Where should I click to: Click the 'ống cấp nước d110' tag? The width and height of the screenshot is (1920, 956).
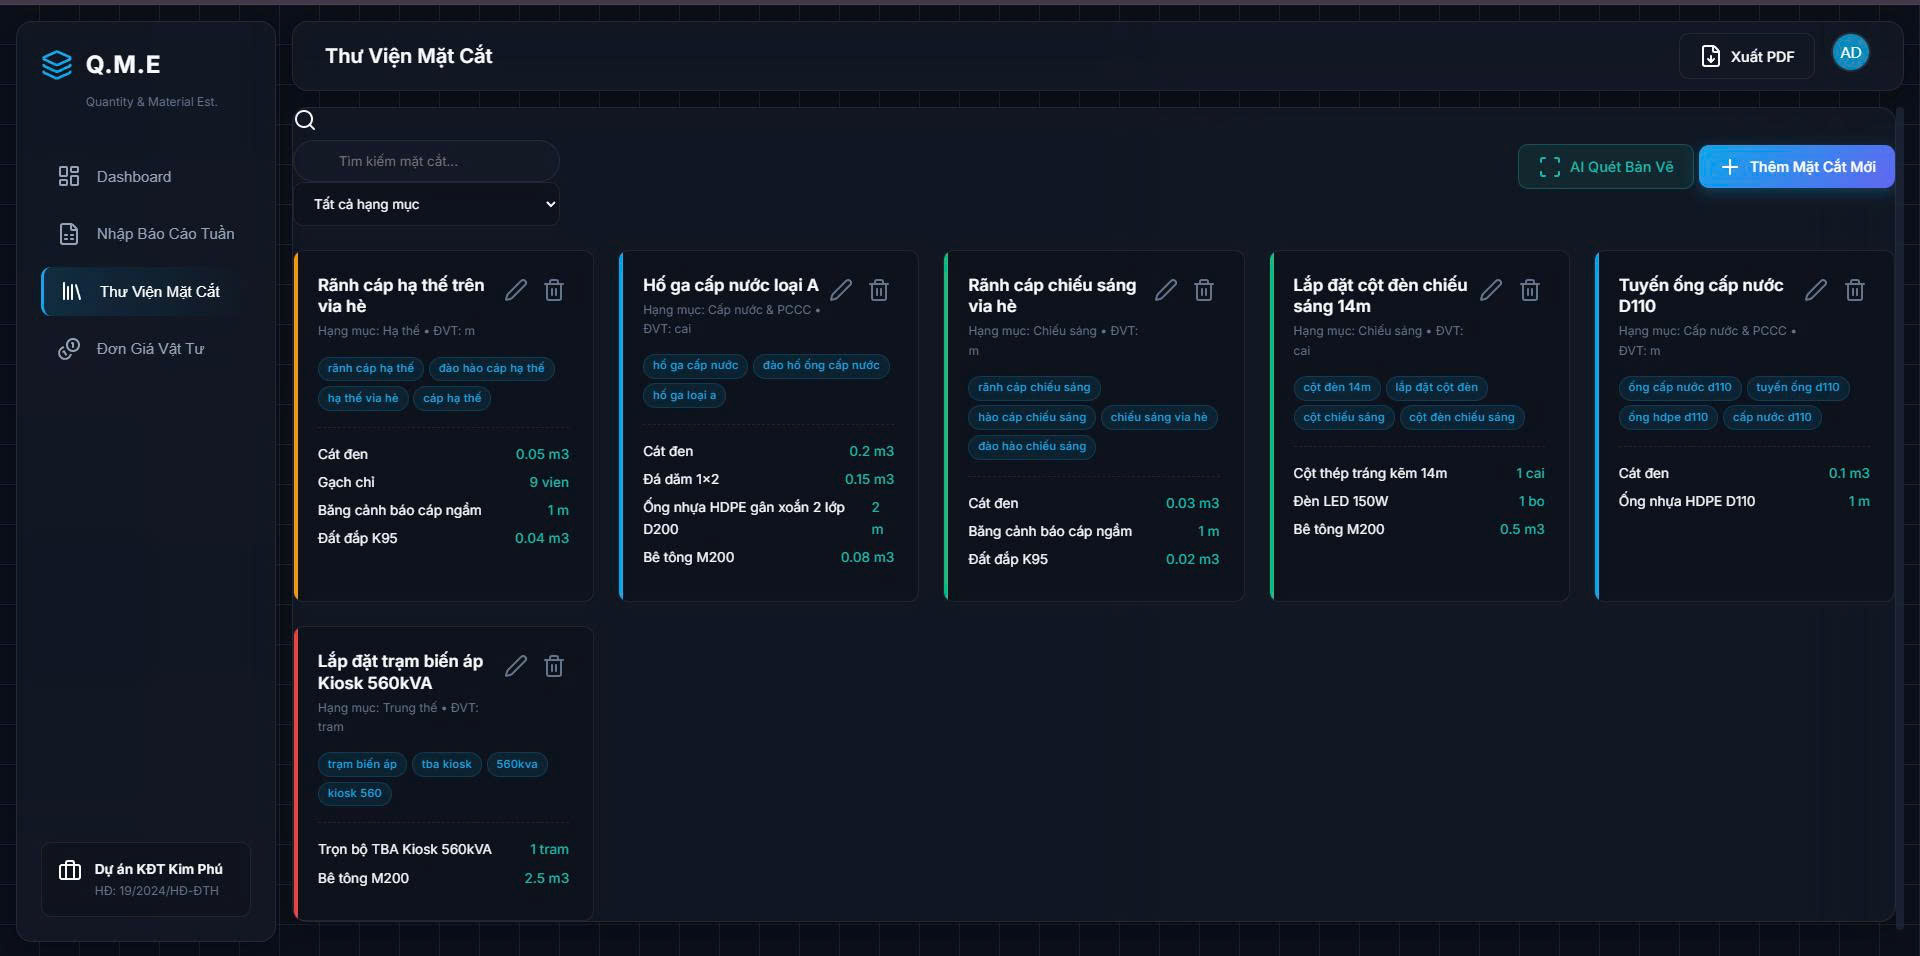click(x=1680, y=387)
